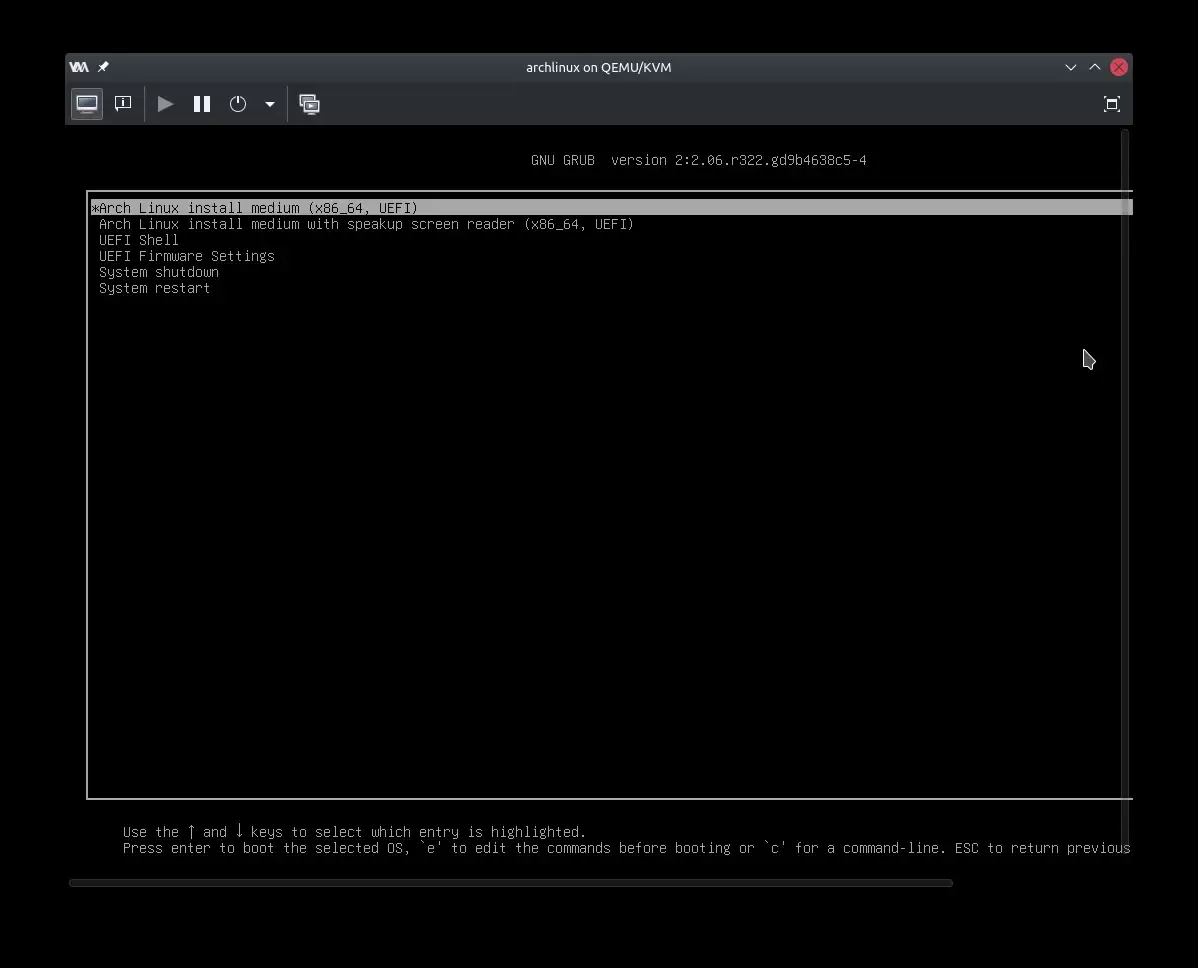
Task: Select the speakup screen reader boot entry
Action: (366, 224)
